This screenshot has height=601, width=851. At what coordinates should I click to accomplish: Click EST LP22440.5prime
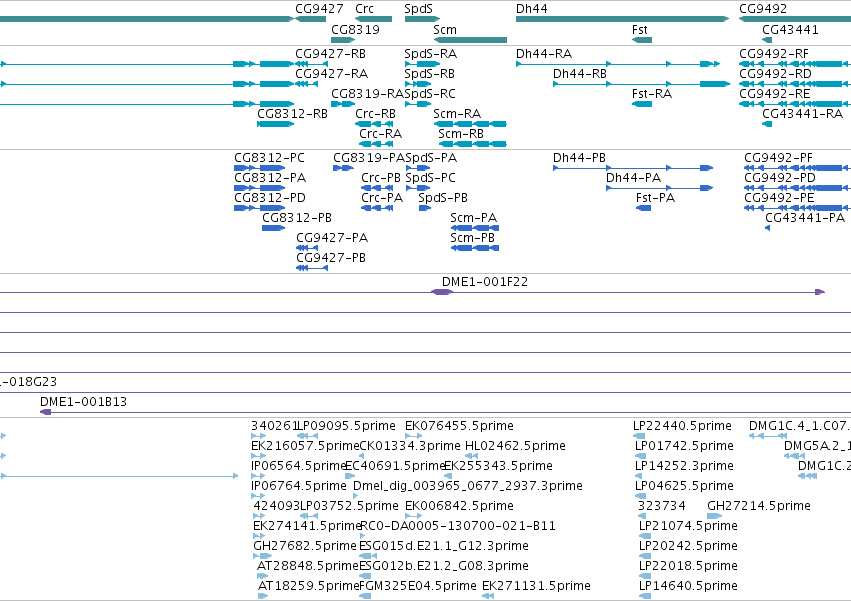coord(639,435)
